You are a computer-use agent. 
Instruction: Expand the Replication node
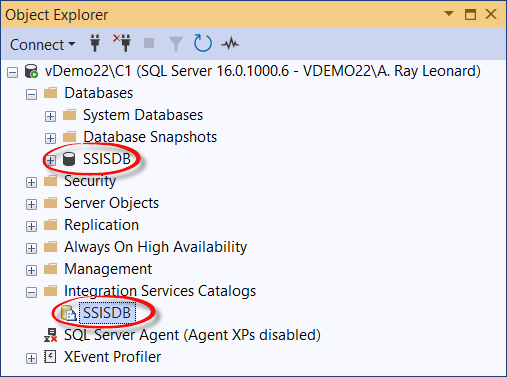31,227
